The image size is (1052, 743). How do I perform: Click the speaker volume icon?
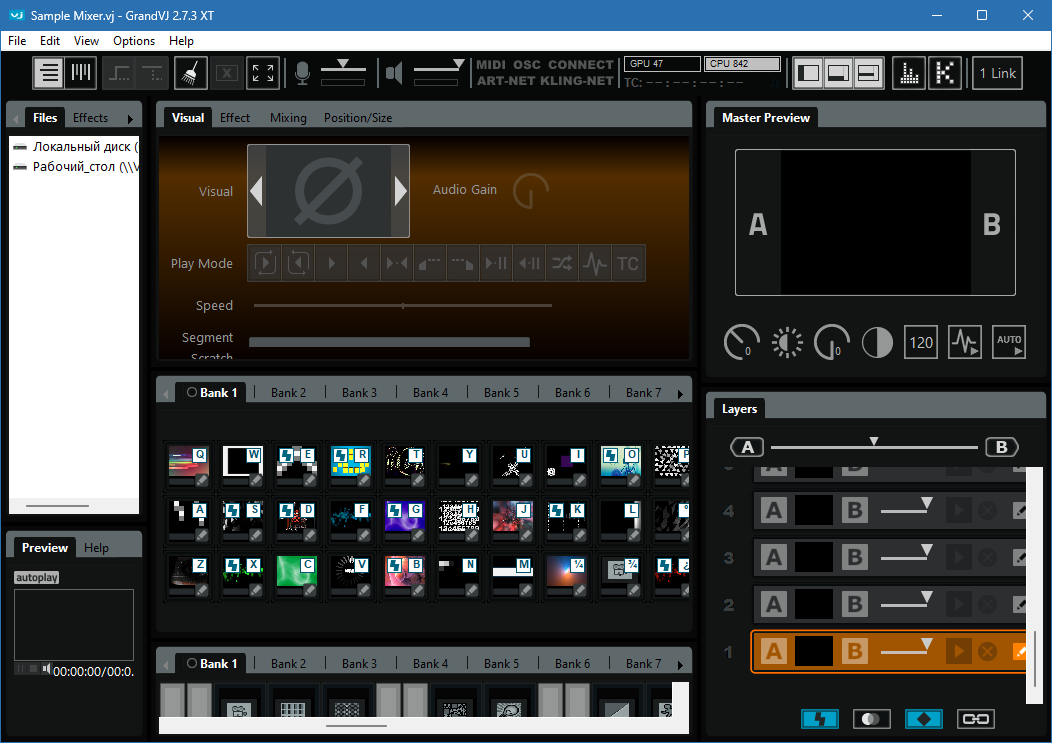tap(394, 73)
